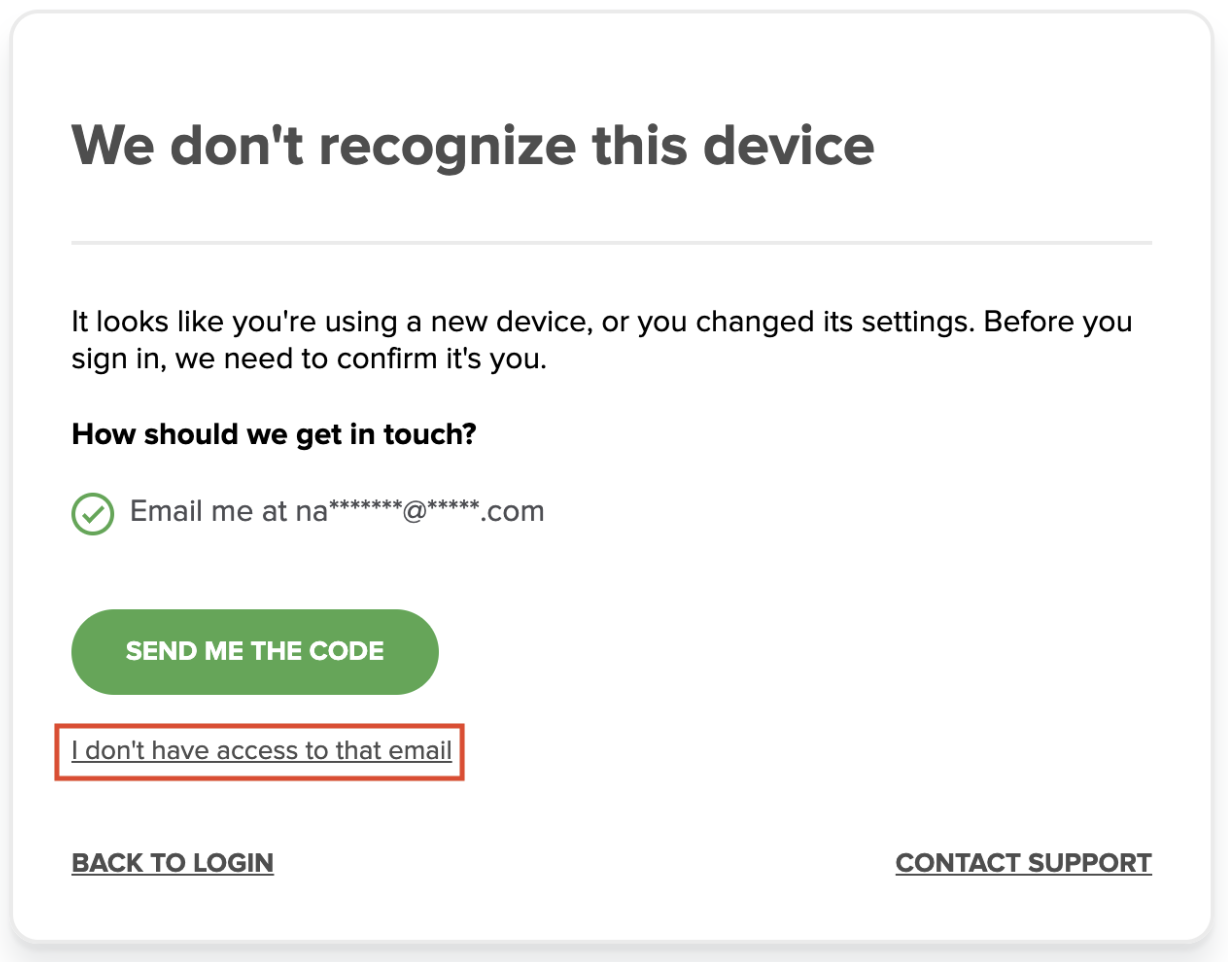Viewport: 1228px width, 962px height.
Task: Select the green checkmark email option
Action: pyautogui.click(x=92, y=514)
